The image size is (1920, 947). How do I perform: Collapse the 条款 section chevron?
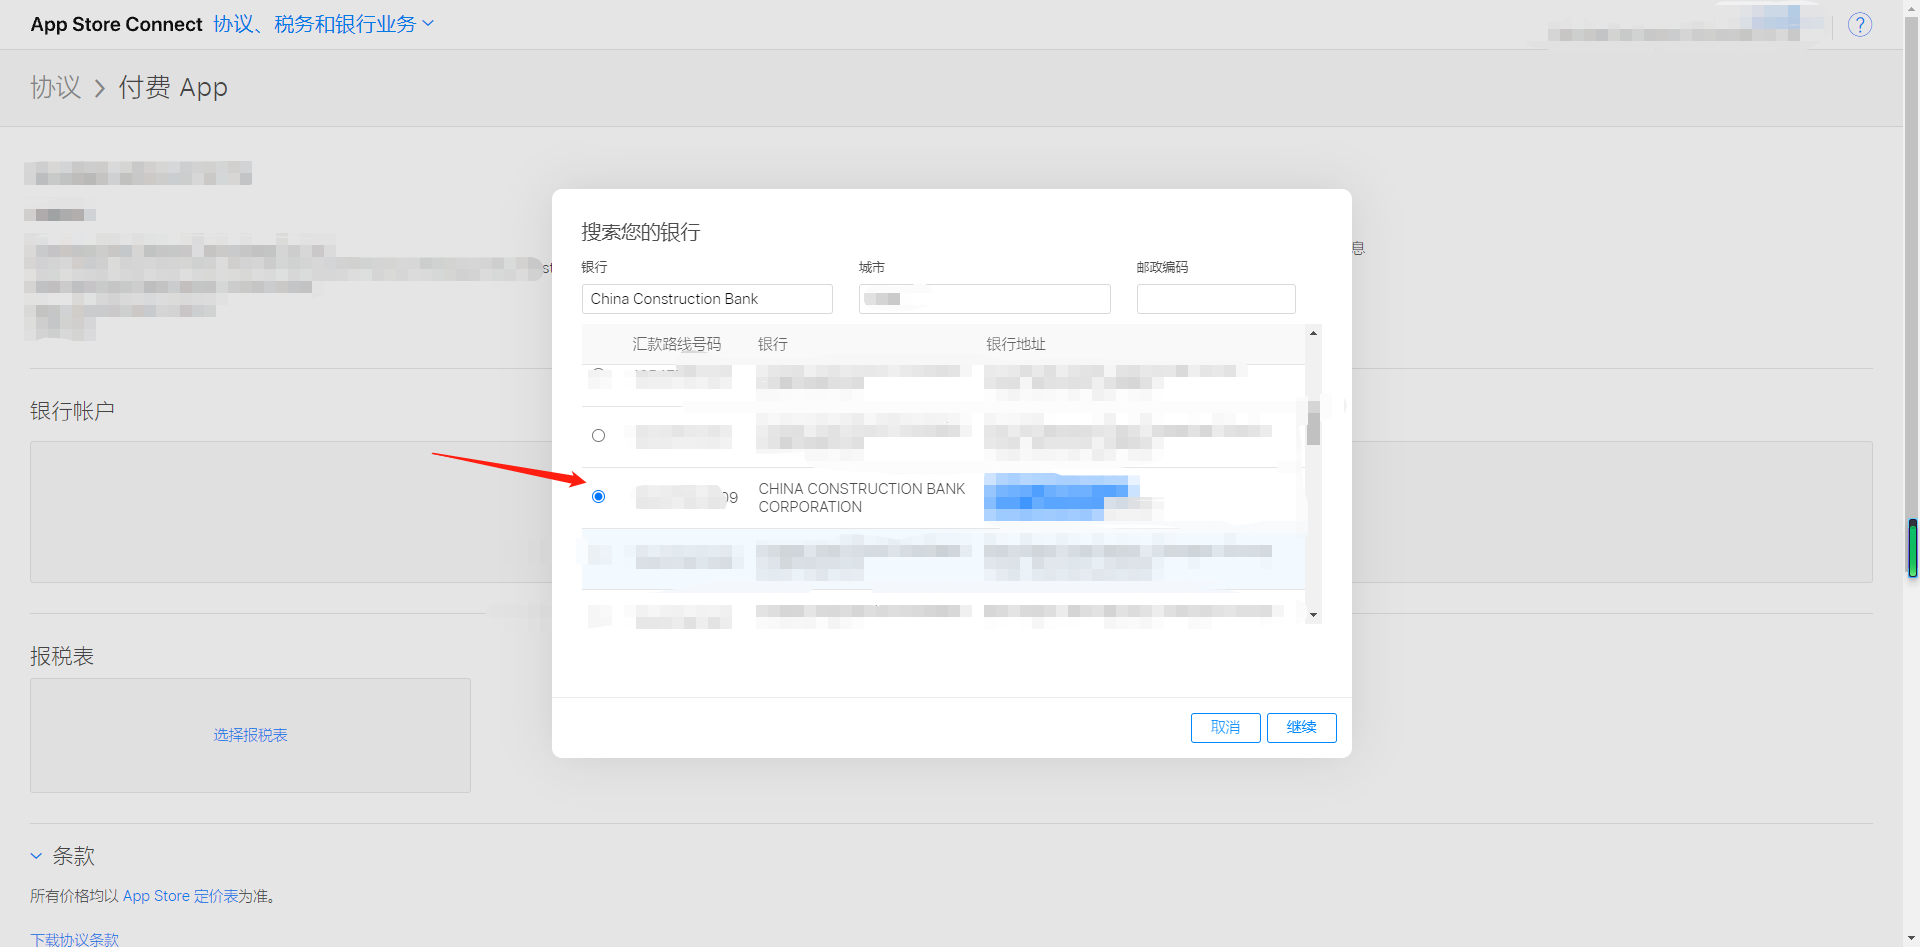pos(36,856)
